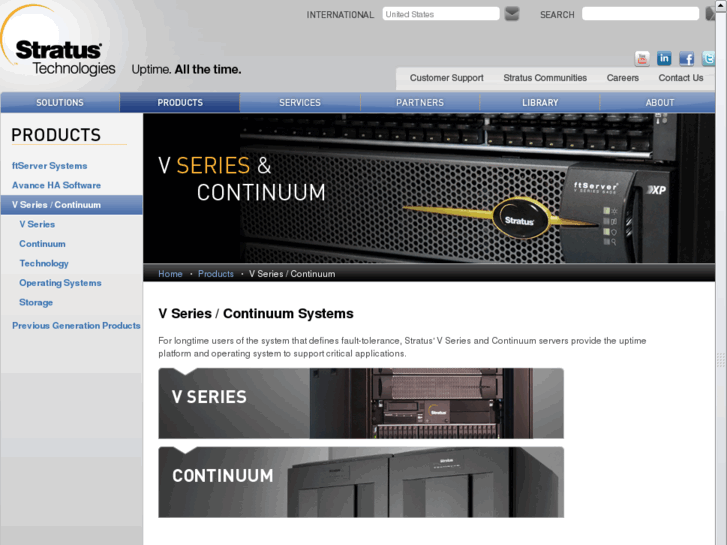
Task: Click the search submit arrow button
Action: (x=710, y=14)
